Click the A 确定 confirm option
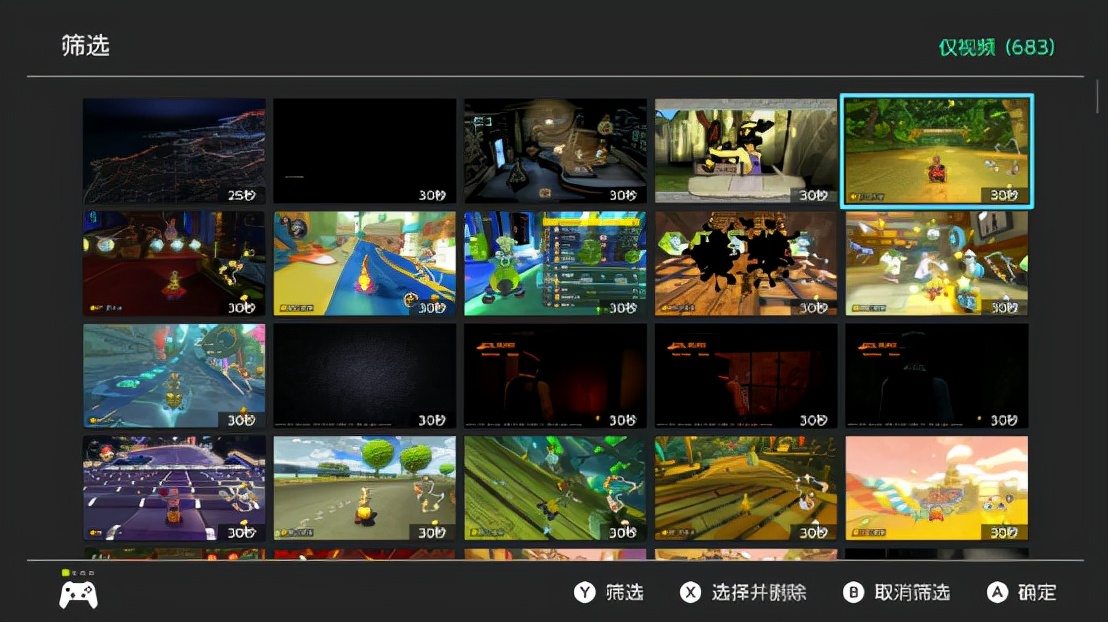Image resolution: width=1108 pixels, height=622 pixels. (x=1022, y=592)
